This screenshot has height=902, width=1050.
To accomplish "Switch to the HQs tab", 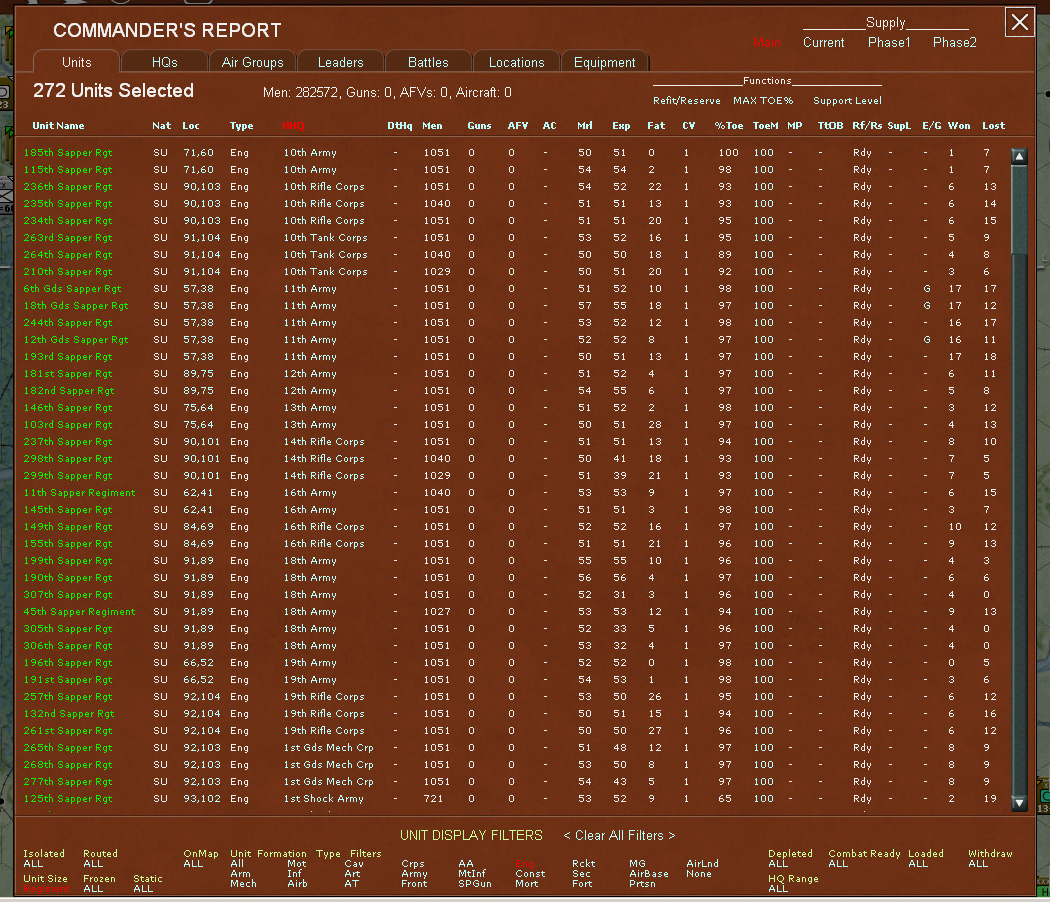I will click(165, 62).
